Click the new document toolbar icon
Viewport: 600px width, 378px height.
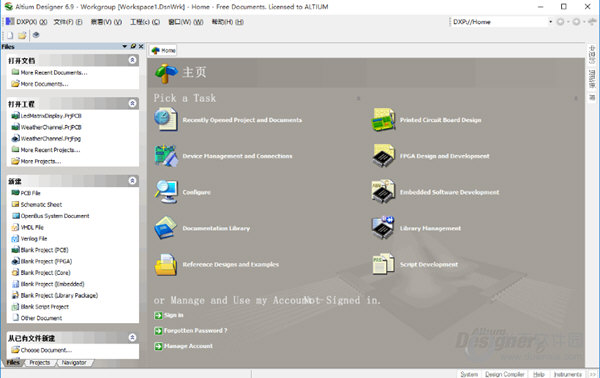click(10, 36)
